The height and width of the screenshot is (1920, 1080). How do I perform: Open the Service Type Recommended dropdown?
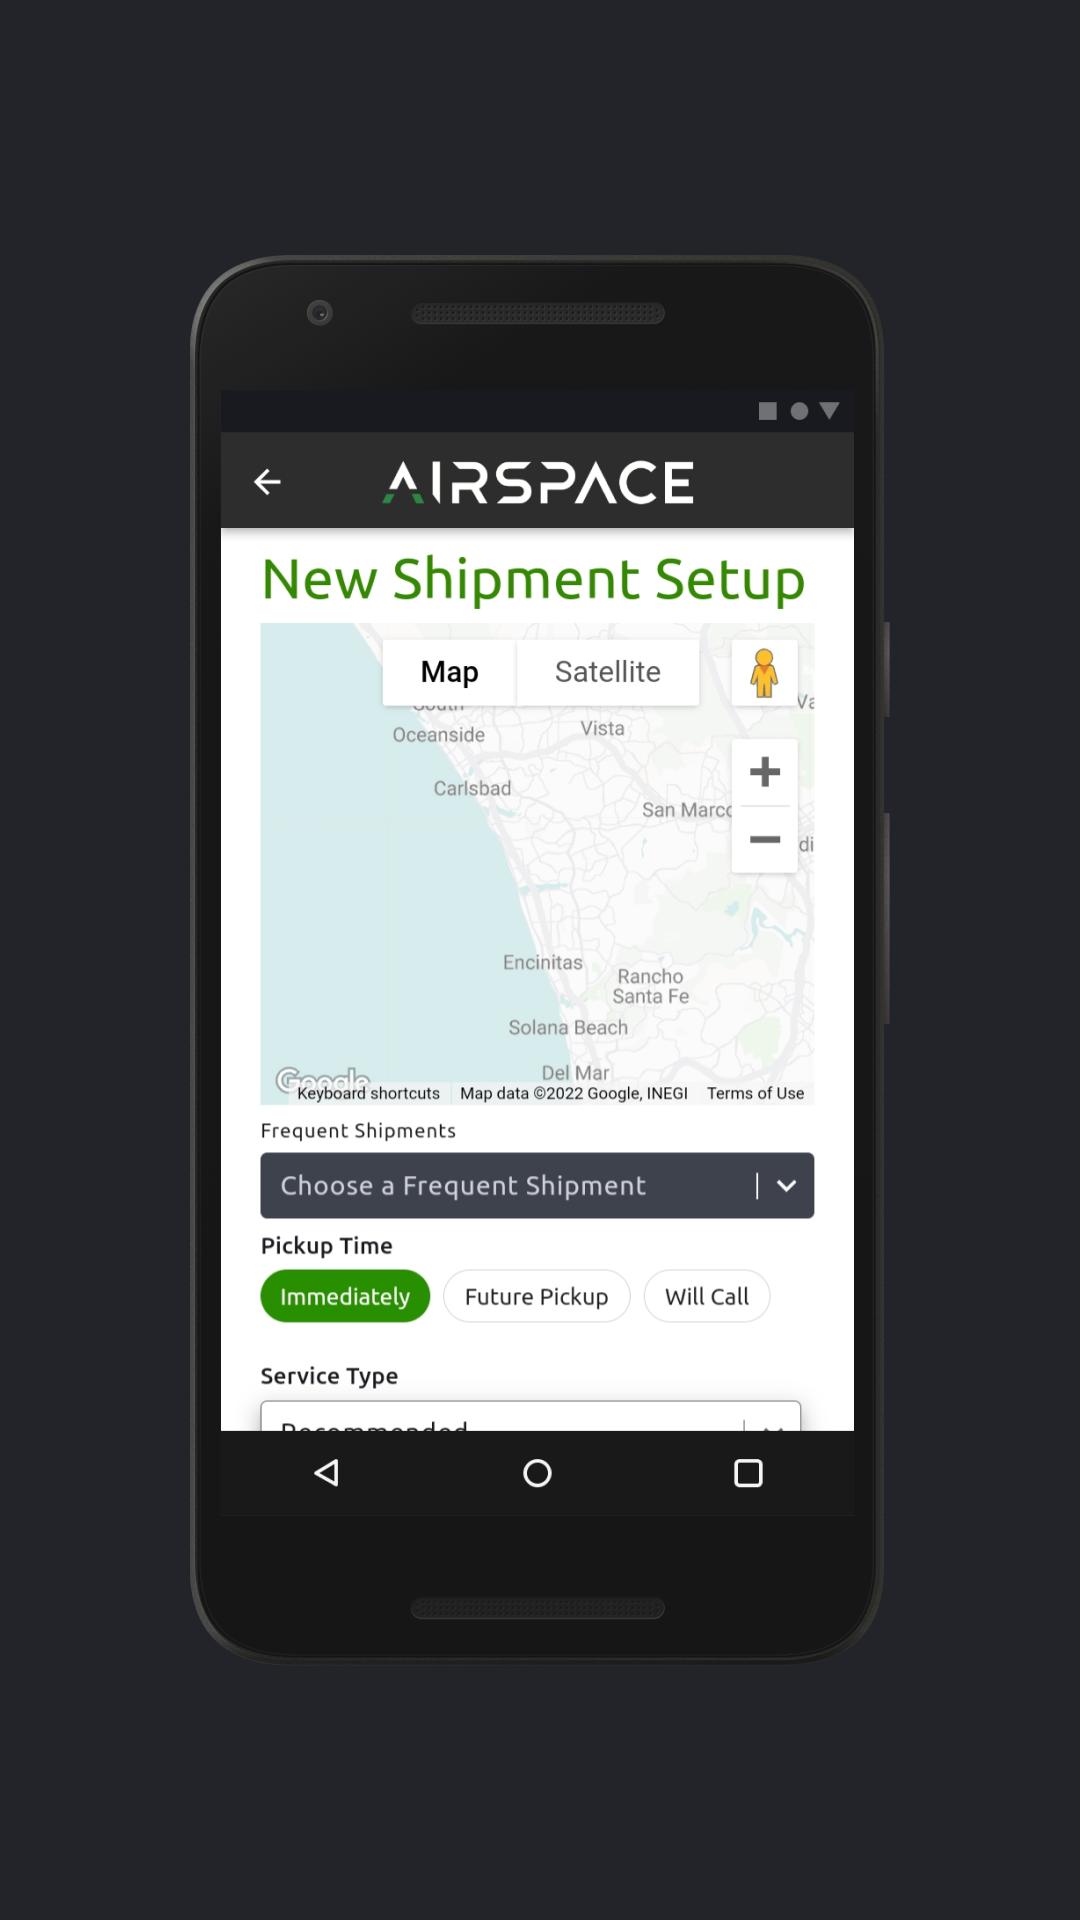click(531, 1416)
